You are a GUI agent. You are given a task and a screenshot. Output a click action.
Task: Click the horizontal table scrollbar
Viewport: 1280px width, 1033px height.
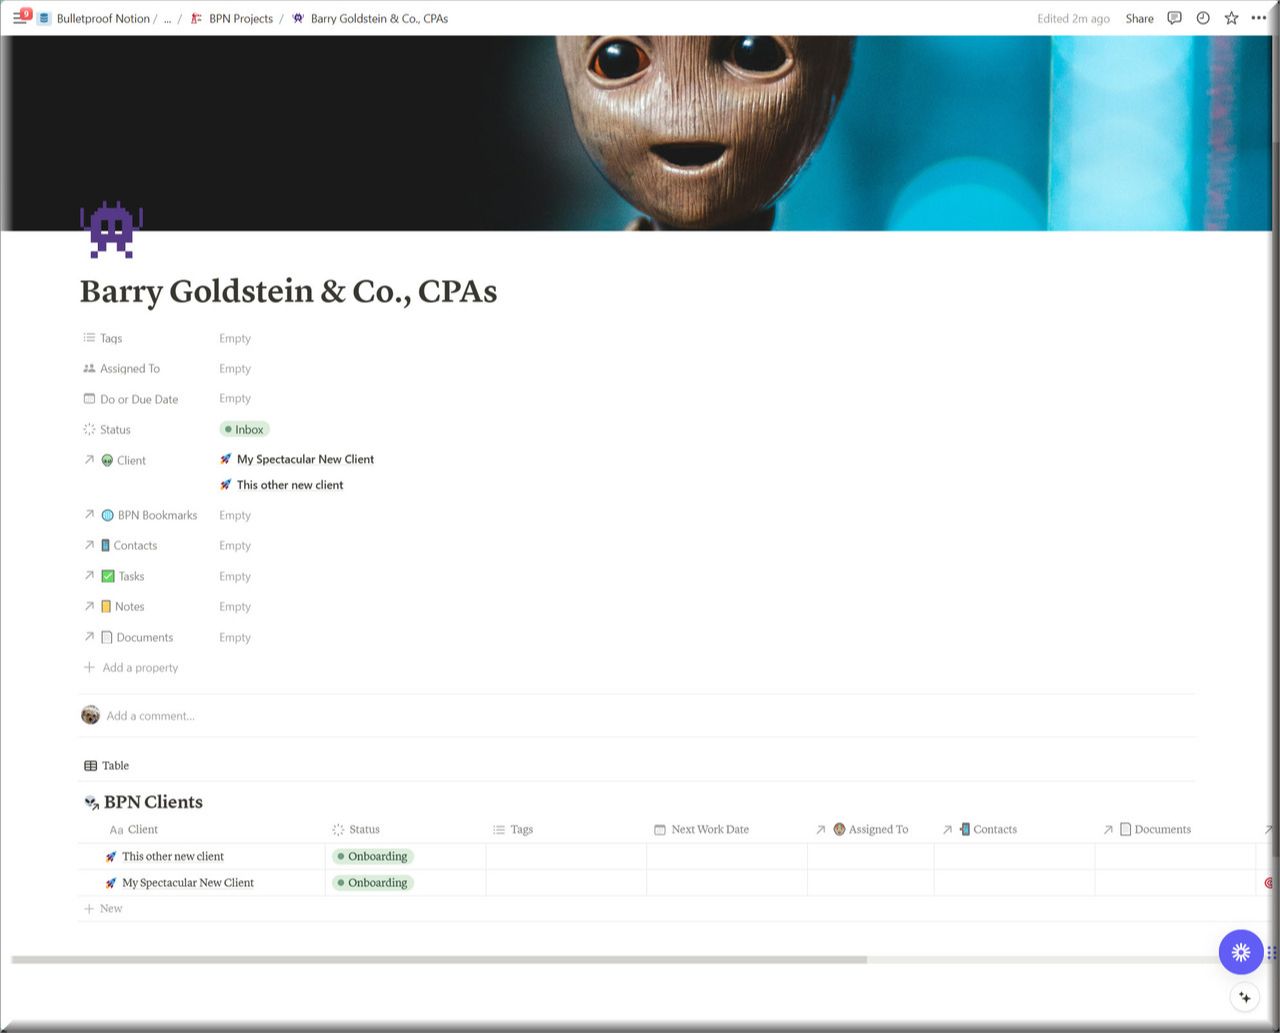(439, 959)
